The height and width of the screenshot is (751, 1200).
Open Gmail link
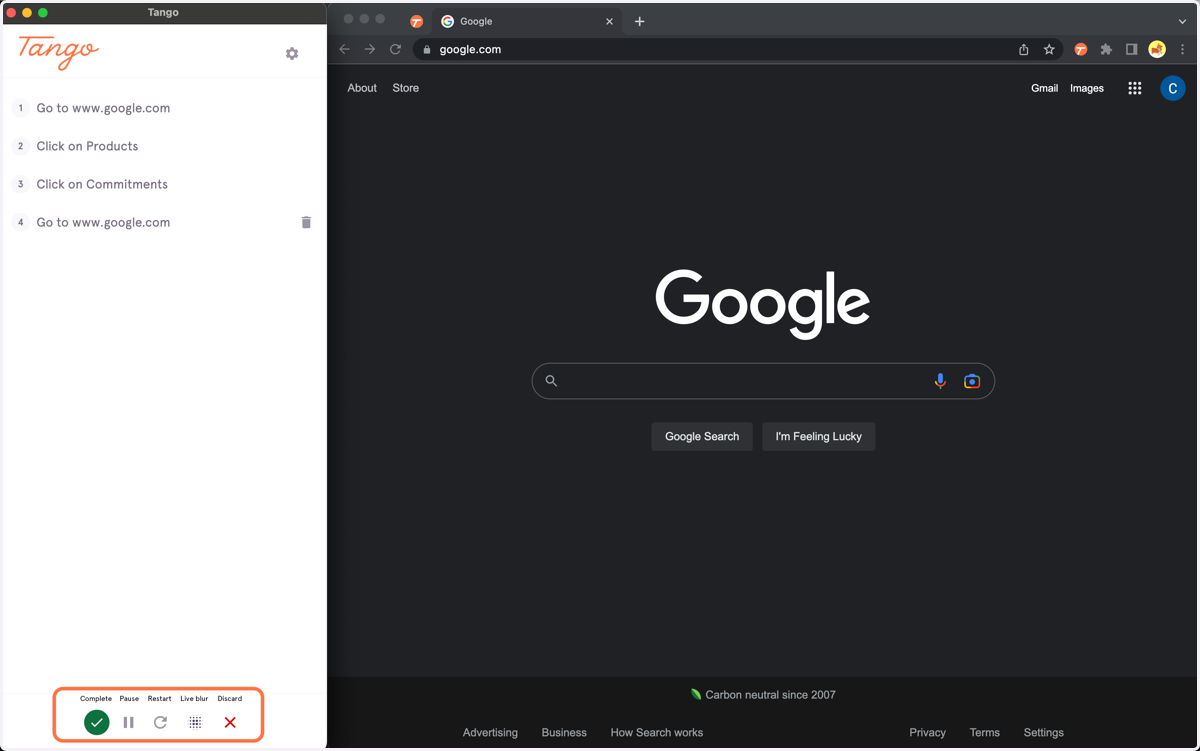tap(1044, 88)
